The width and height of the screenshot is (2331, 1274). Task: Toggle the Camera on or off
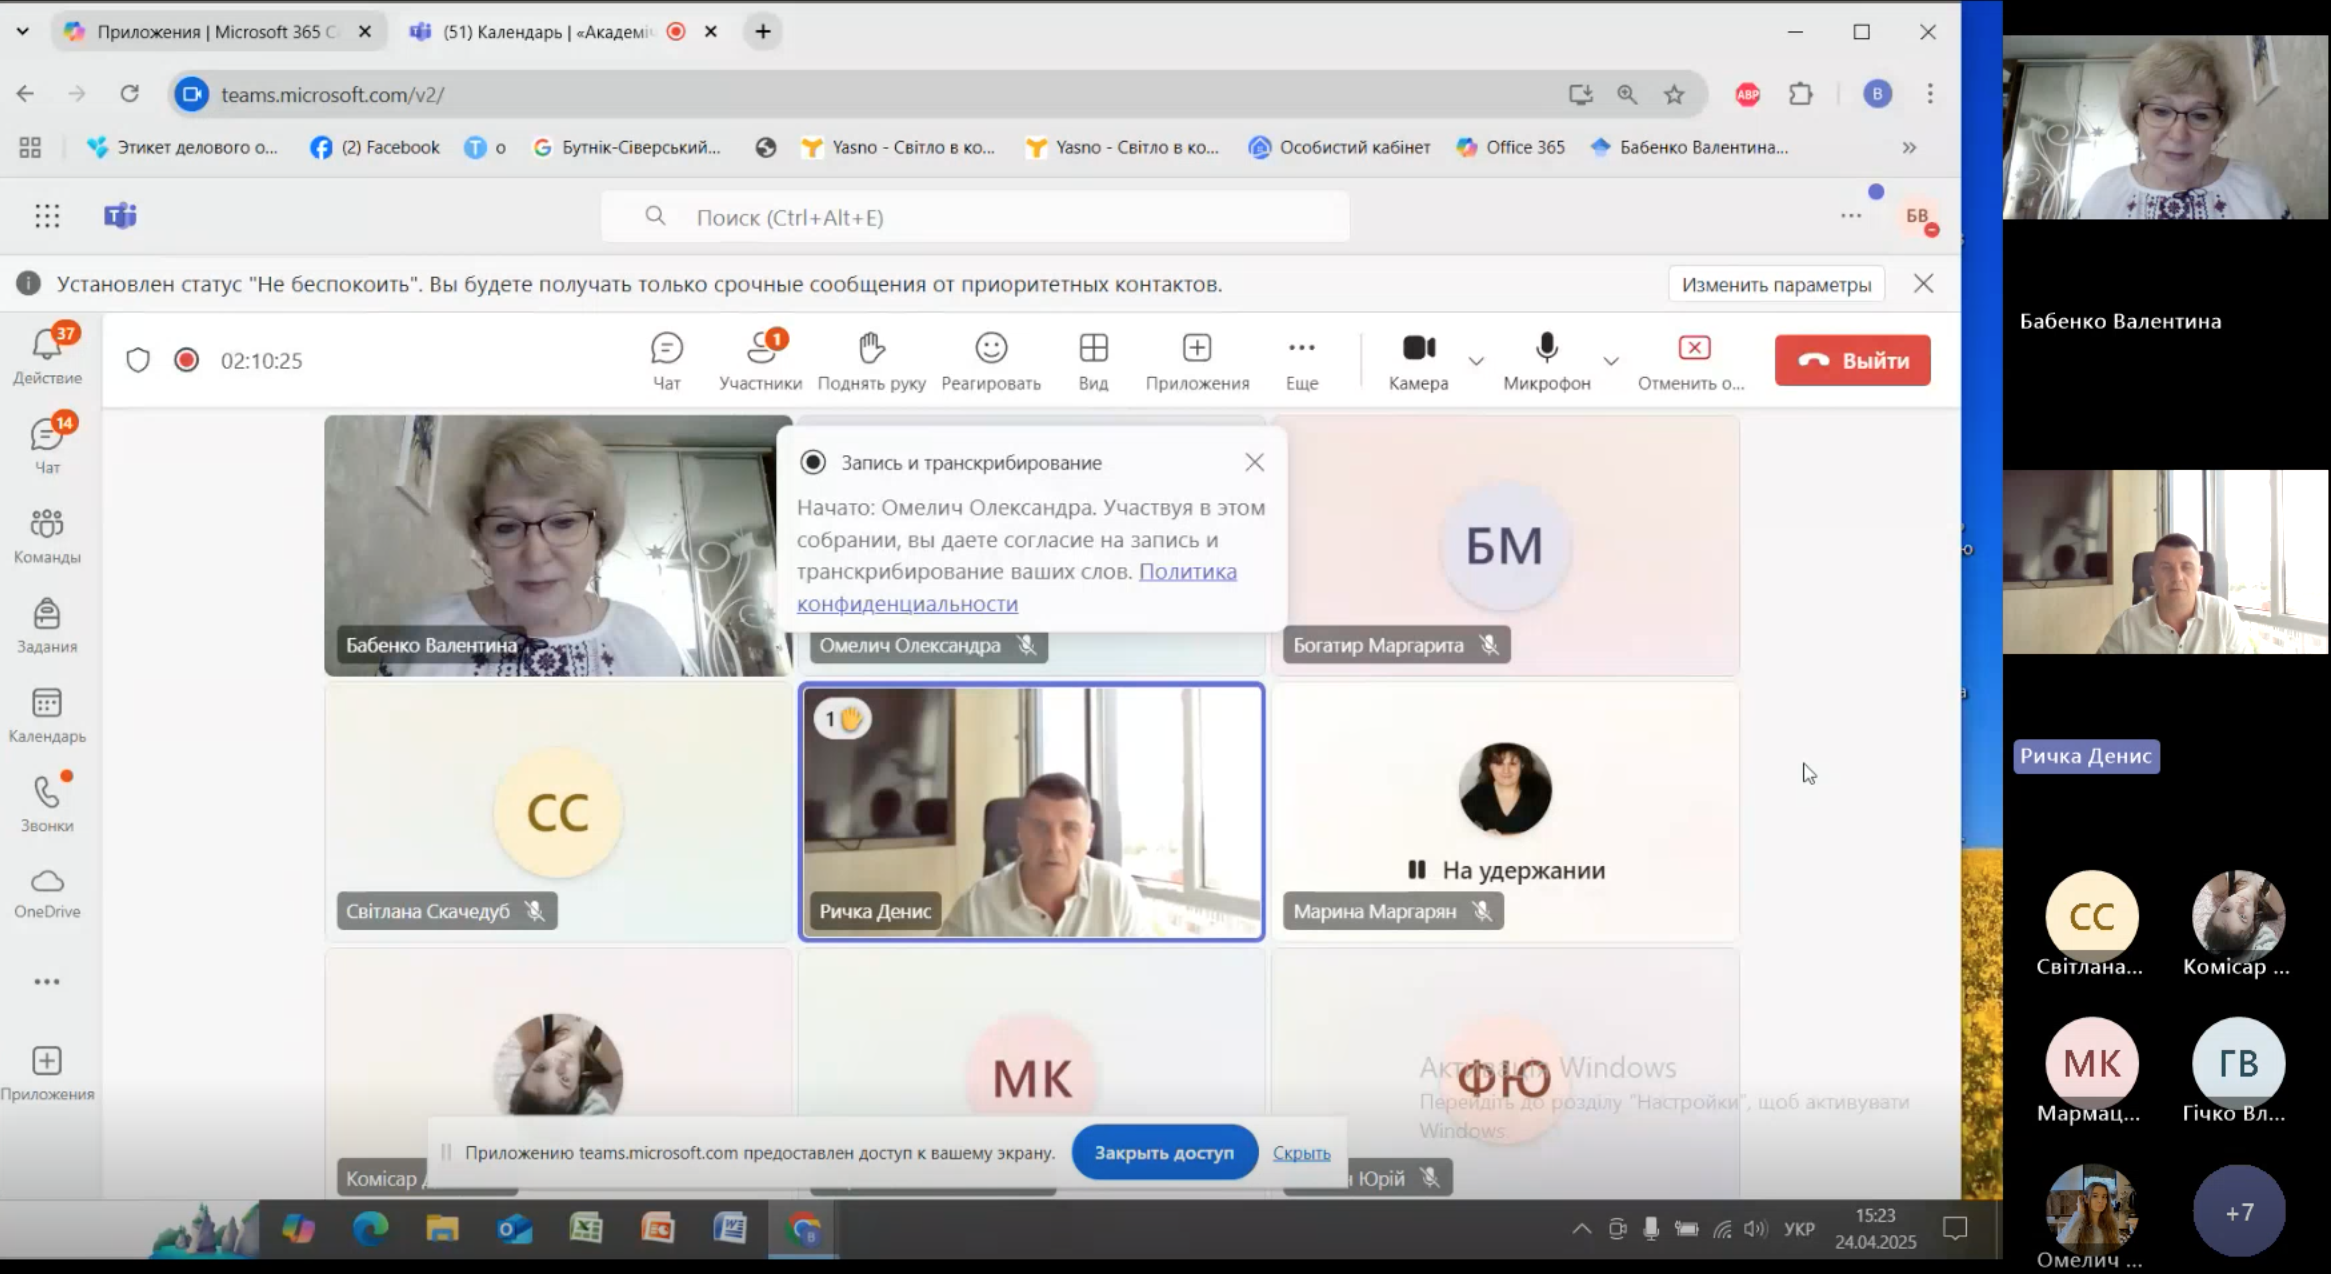1418,360
